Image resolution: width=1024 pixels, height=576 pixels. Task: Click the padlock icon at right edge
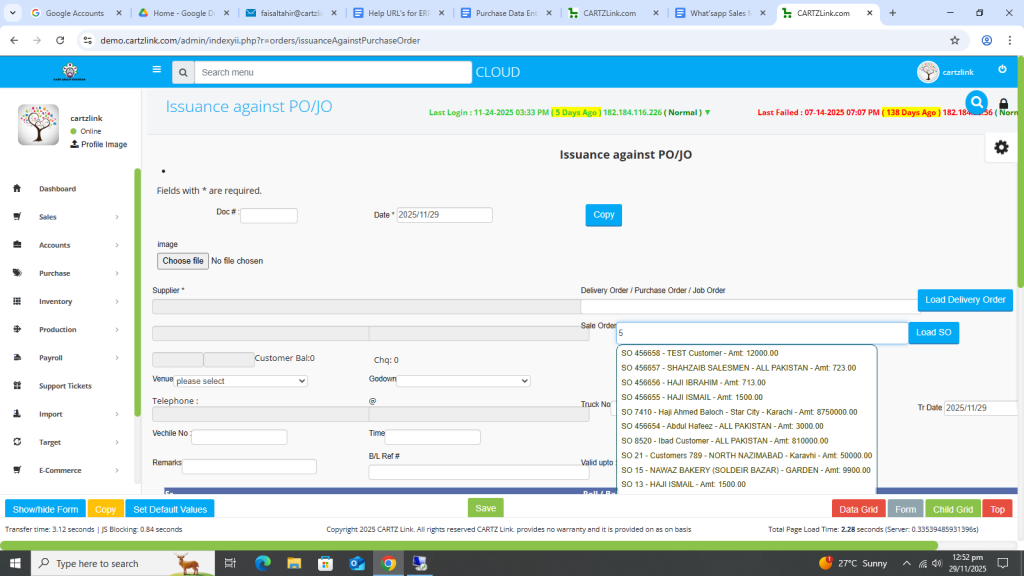tap(1003, 104)
